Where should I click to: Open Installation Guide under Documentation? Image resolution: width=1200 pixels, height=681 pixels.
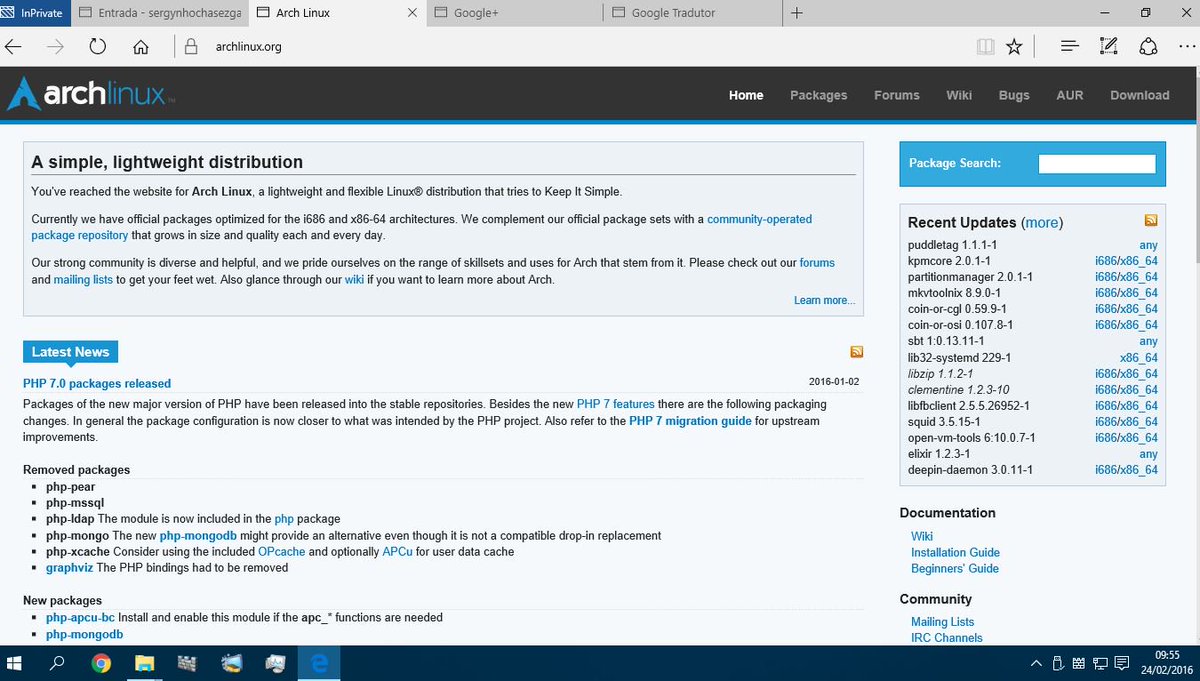pos(955,552)
